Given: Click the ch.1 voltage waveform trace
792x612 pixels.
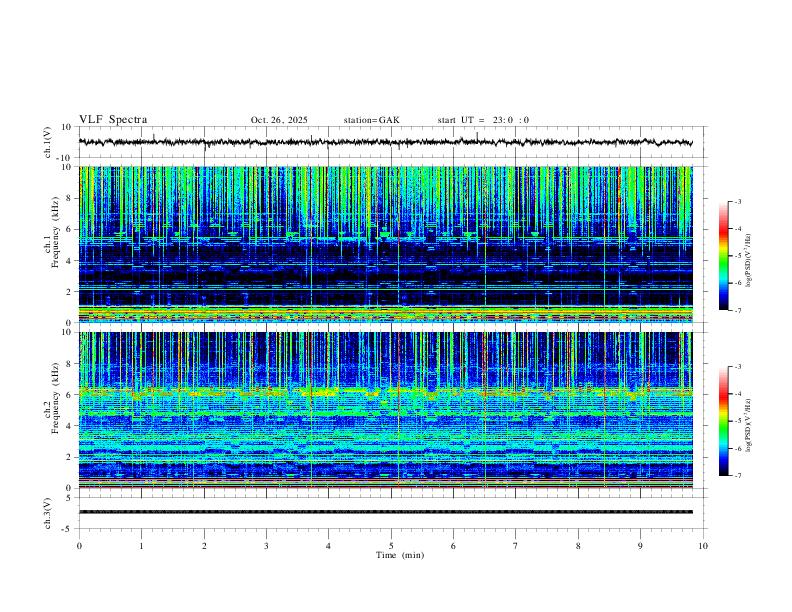Looking at the screenshot, I should [385, 142].
